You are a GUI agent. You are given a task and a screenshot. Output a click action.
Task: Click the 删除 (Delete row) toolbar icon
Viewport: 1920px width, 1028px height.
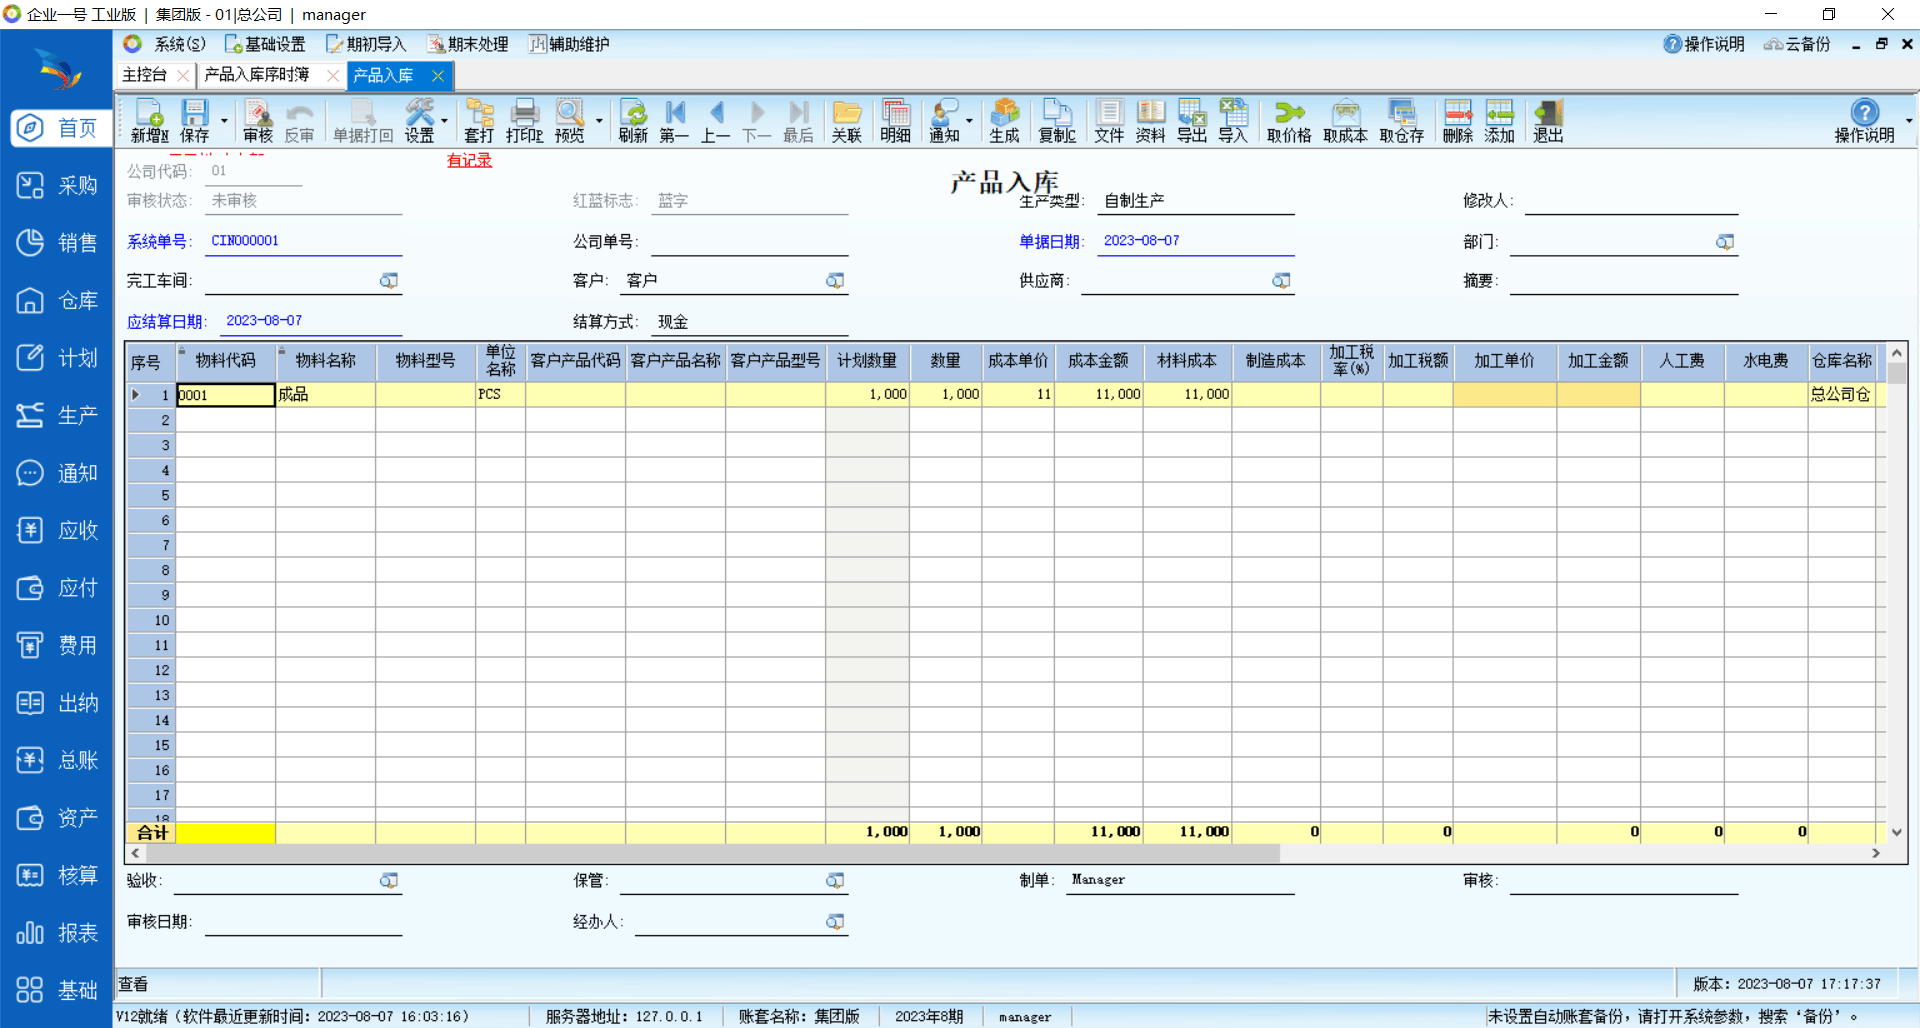pyautogui.click(x=1457, y=121)
